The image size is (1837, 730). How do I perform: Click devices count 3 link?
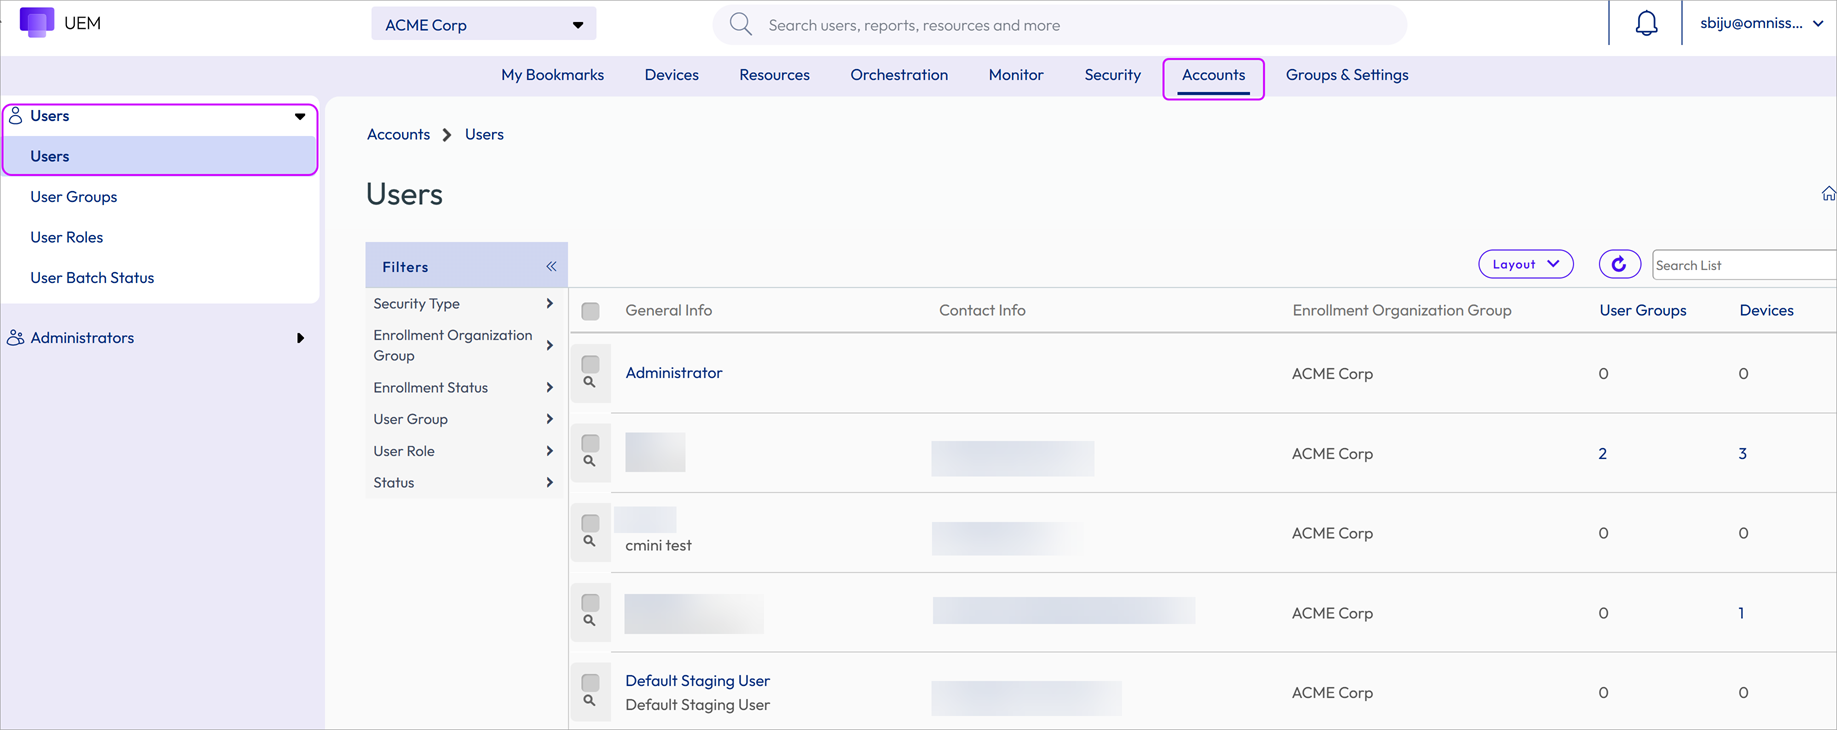coord(1742,453)
